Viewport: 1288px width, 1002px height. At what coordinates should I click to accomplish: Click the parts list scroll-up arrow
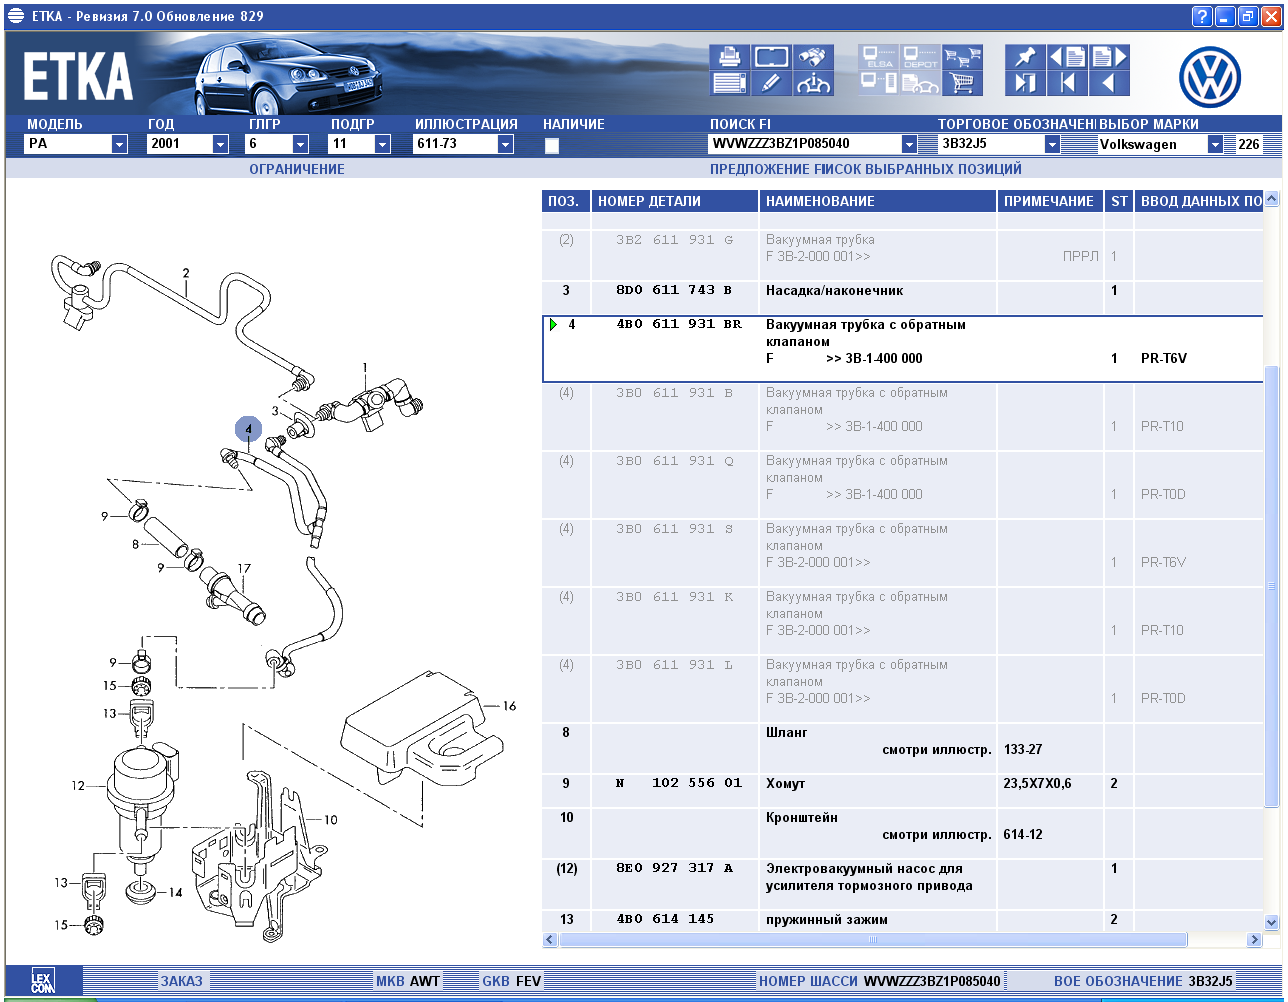(x=1272, y=199)
